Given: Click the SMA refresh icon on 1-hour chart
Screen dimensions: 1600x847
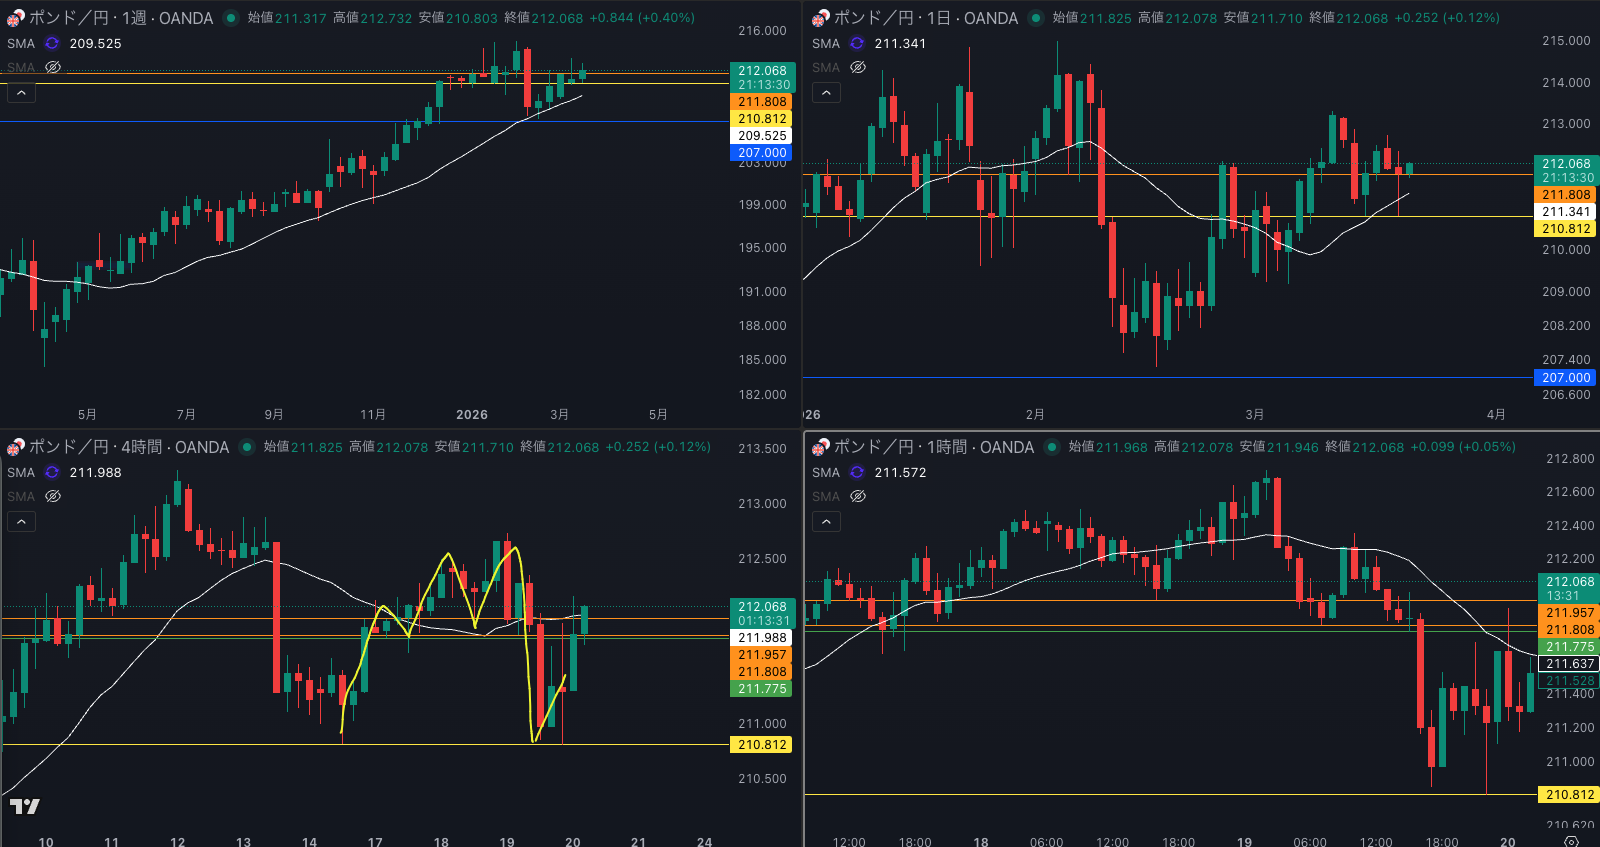Looking at the screenshot, I should [x=857, y=472].
